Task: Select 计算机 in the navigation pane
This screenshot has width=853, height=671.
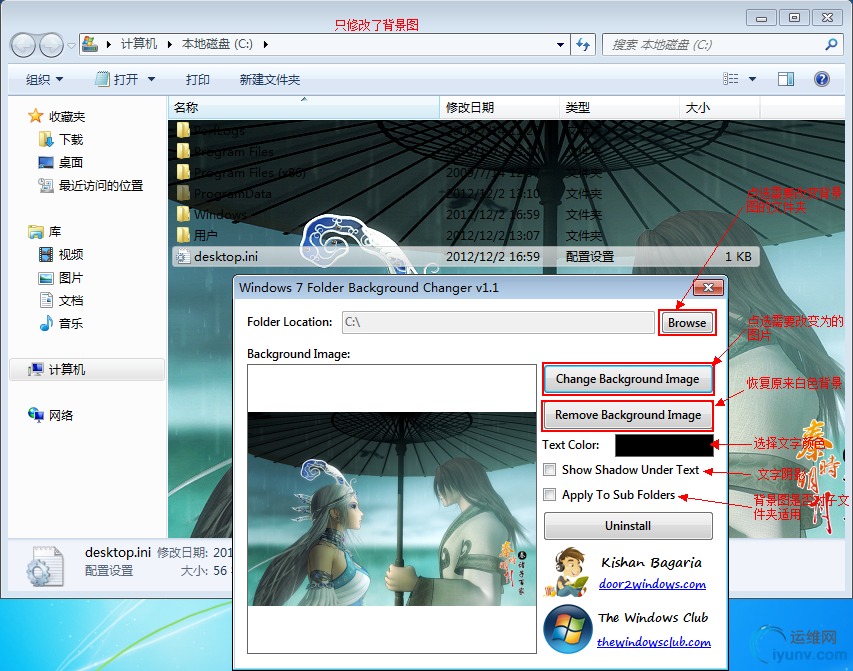Action: [x=87, y=370]
